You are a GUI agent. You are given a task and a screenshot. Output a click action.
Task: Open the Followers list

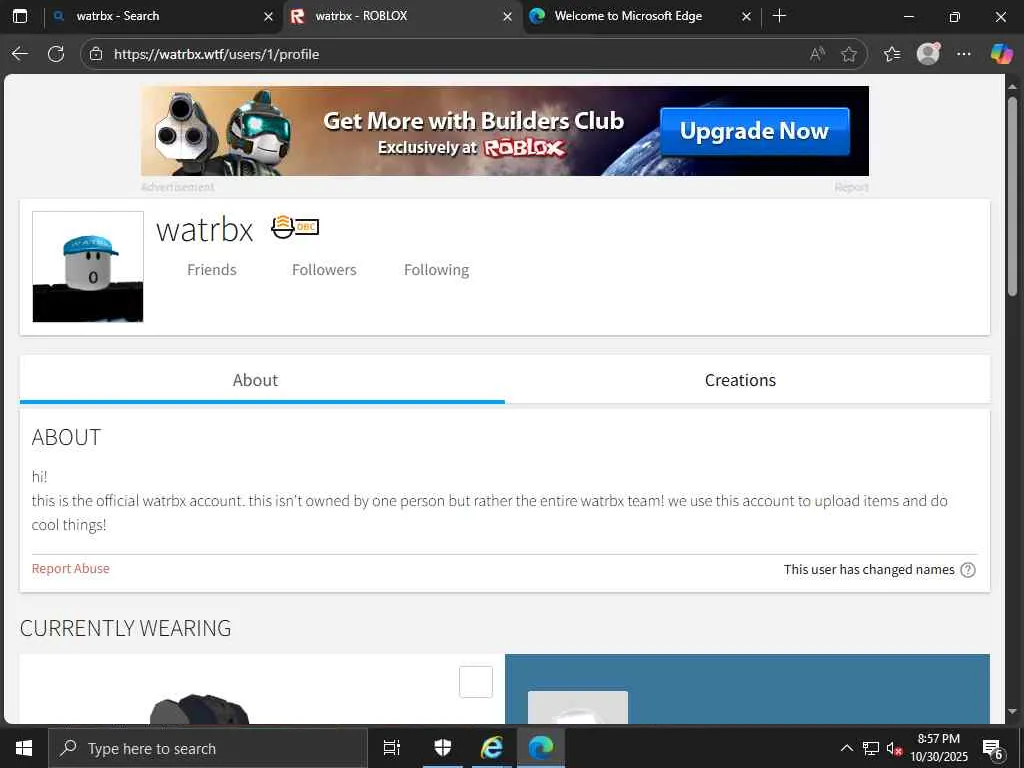coord(324,270)
